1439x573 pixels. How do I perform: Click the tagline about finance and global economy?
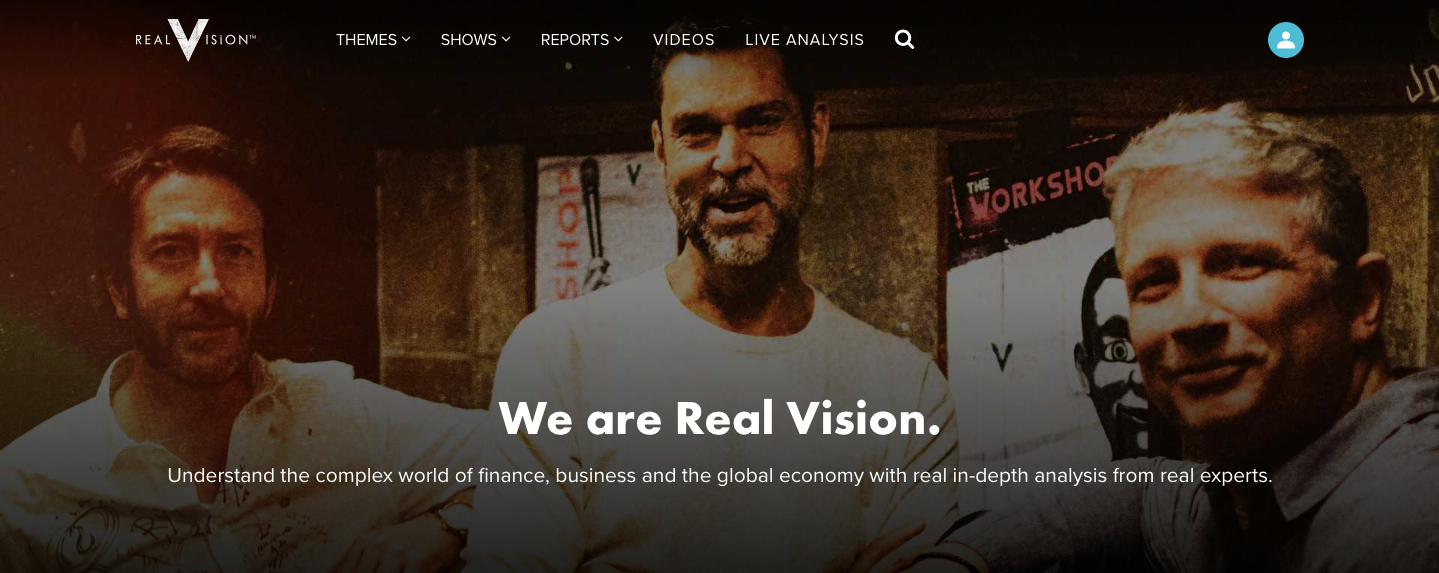(720, 476)
